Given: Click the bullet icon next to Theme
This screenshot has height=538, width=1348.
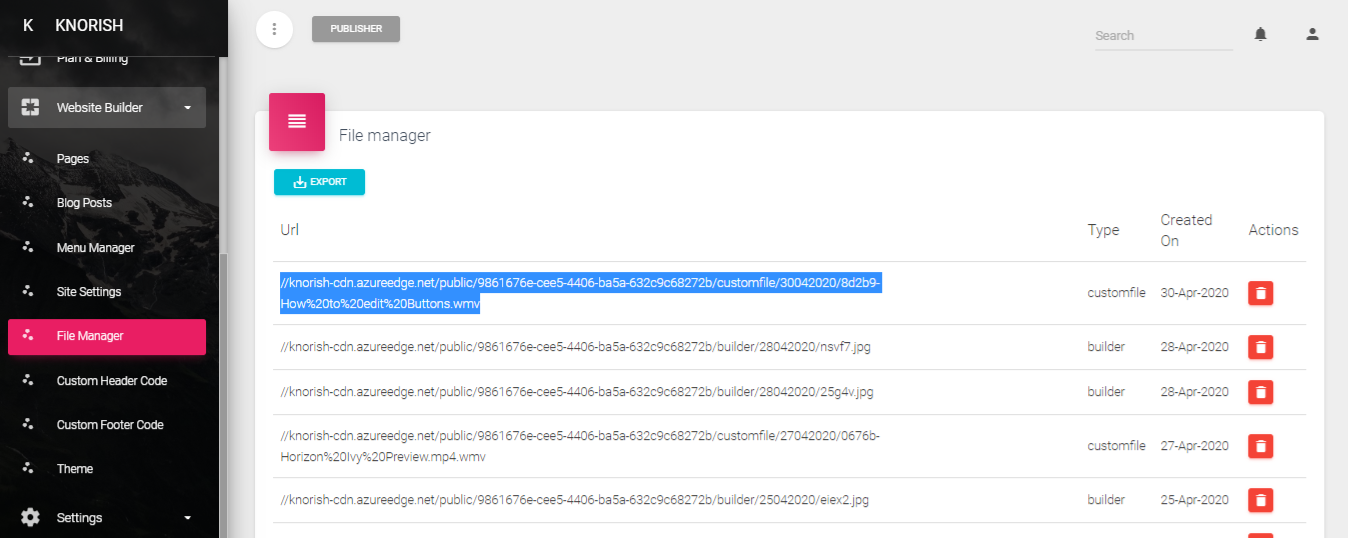Looking at the screenshot, I should (x=28, y=468).
